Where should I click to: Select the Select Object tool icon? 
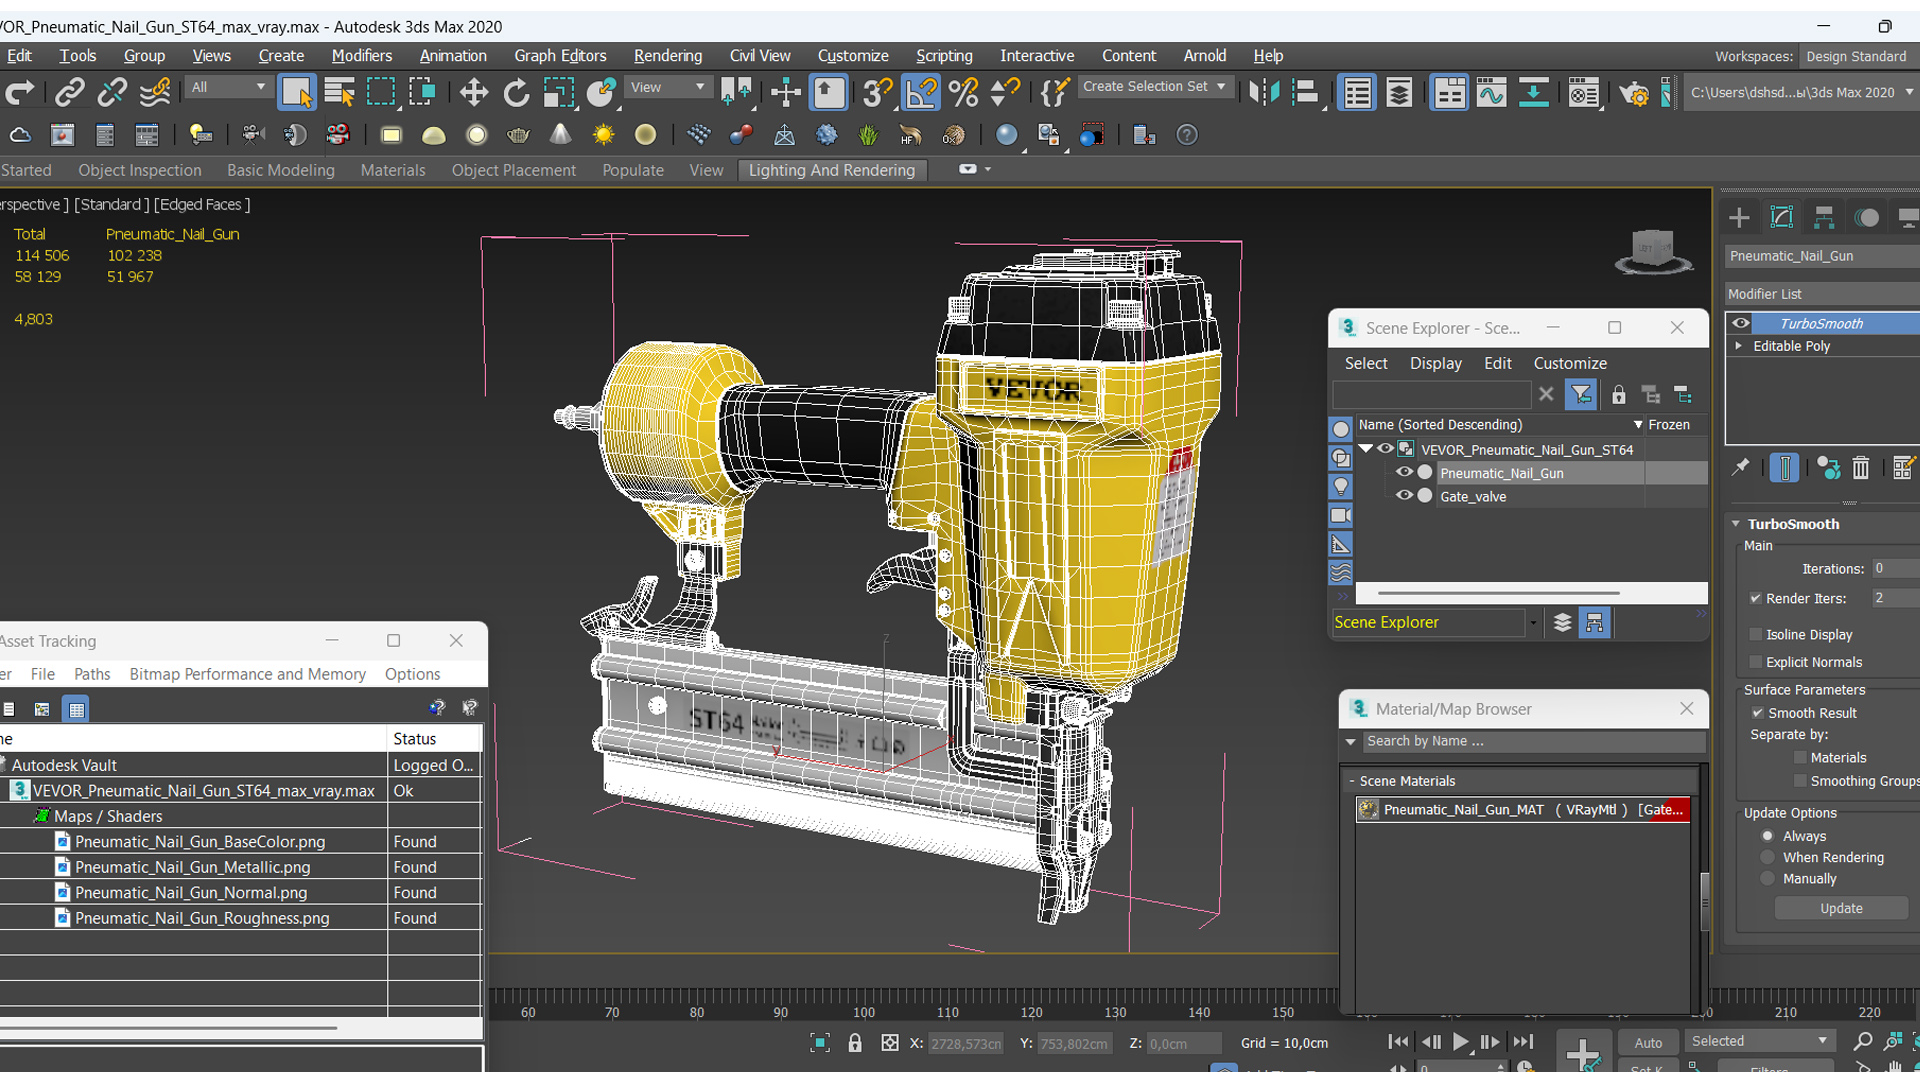(x=297, y=92)
